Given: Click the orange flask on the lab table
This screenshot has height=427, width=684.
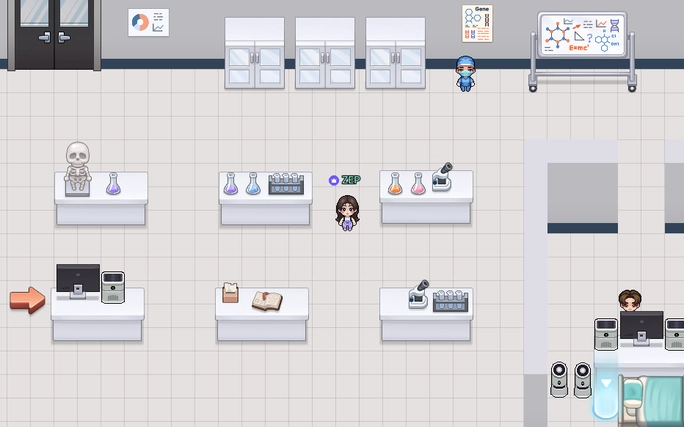Looking at the screenshot, I should (x=395, y=184).
